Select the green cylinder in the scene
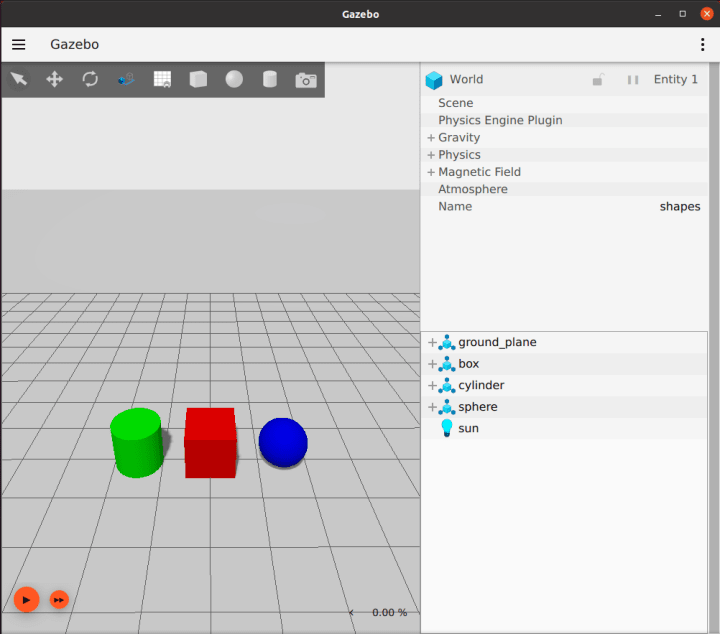720x634 pixels. tap(137, 443)
